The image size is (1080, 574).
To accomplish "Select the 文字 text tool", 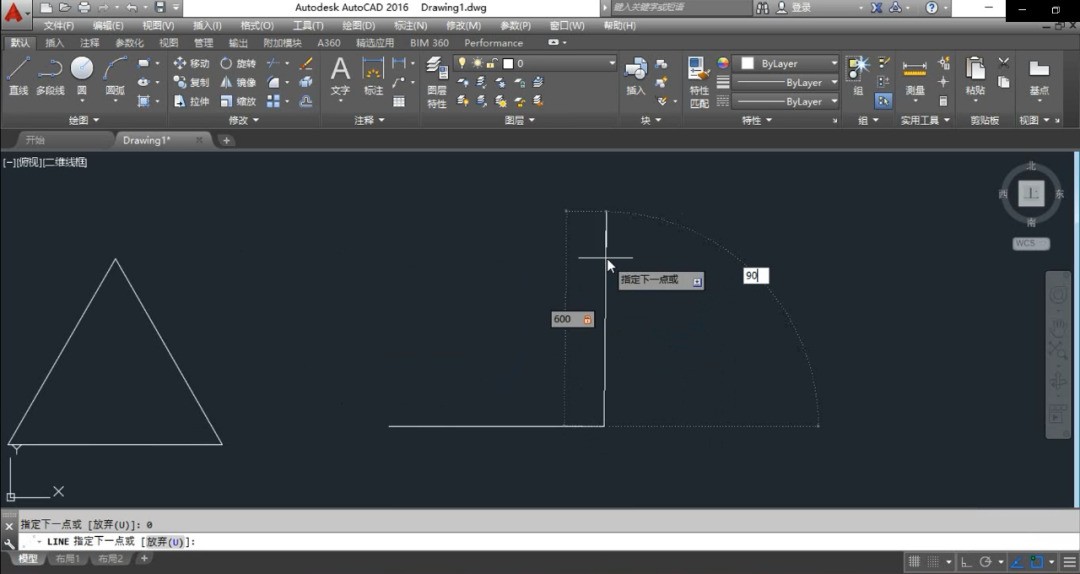I will (340, 76).
